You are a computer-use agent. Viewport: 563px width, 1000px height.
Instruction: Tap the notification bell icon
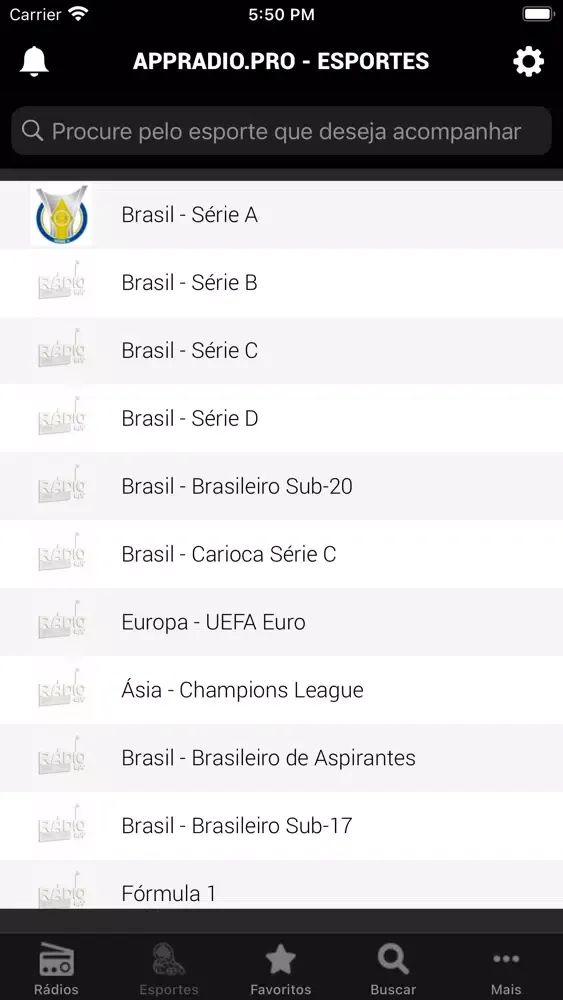(x=34, y=62)
